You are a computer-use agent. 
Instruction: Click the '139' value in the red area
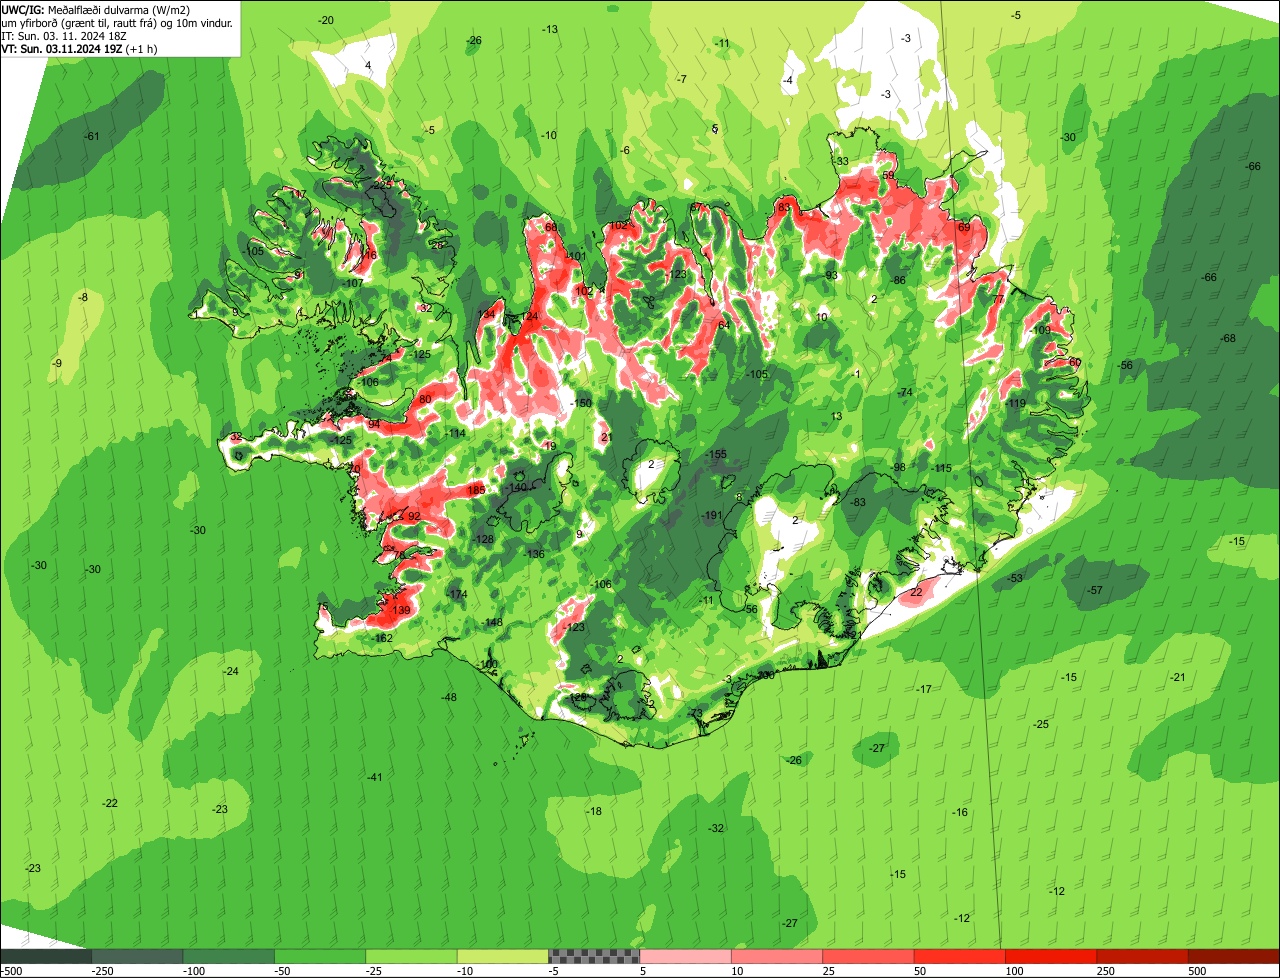click(x=401, y=610)
